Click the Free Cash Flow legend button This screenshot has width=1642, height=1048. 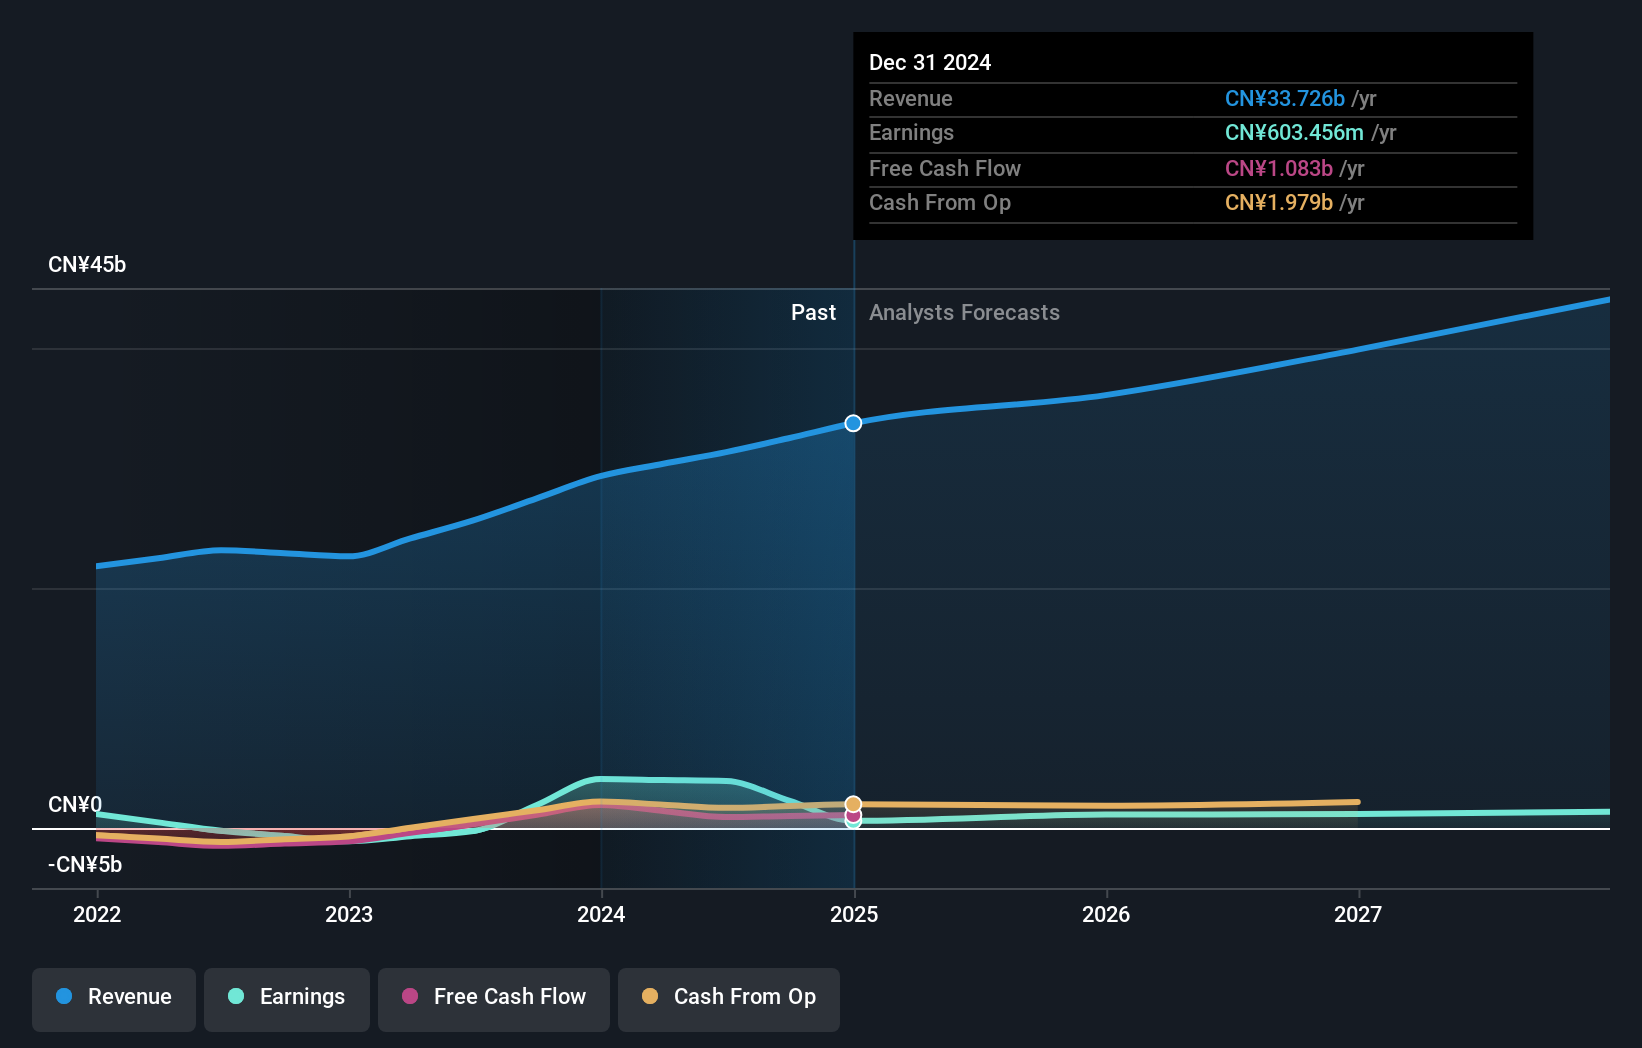click(493, 998)
